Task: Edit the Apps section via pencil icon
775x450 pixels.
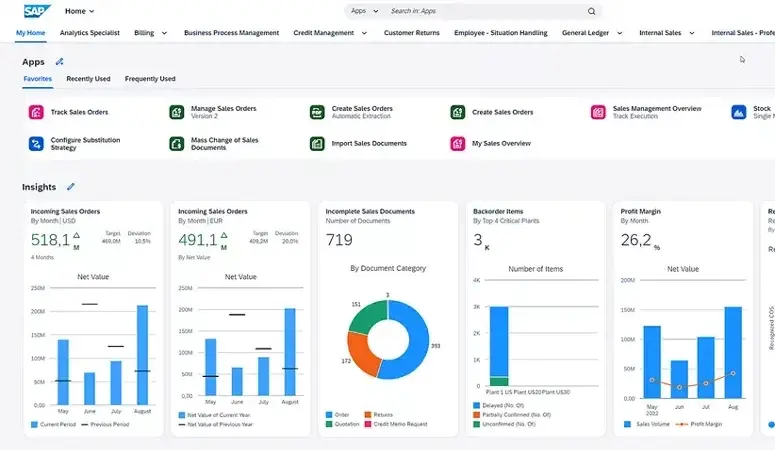Action: [x=59, y=62]
